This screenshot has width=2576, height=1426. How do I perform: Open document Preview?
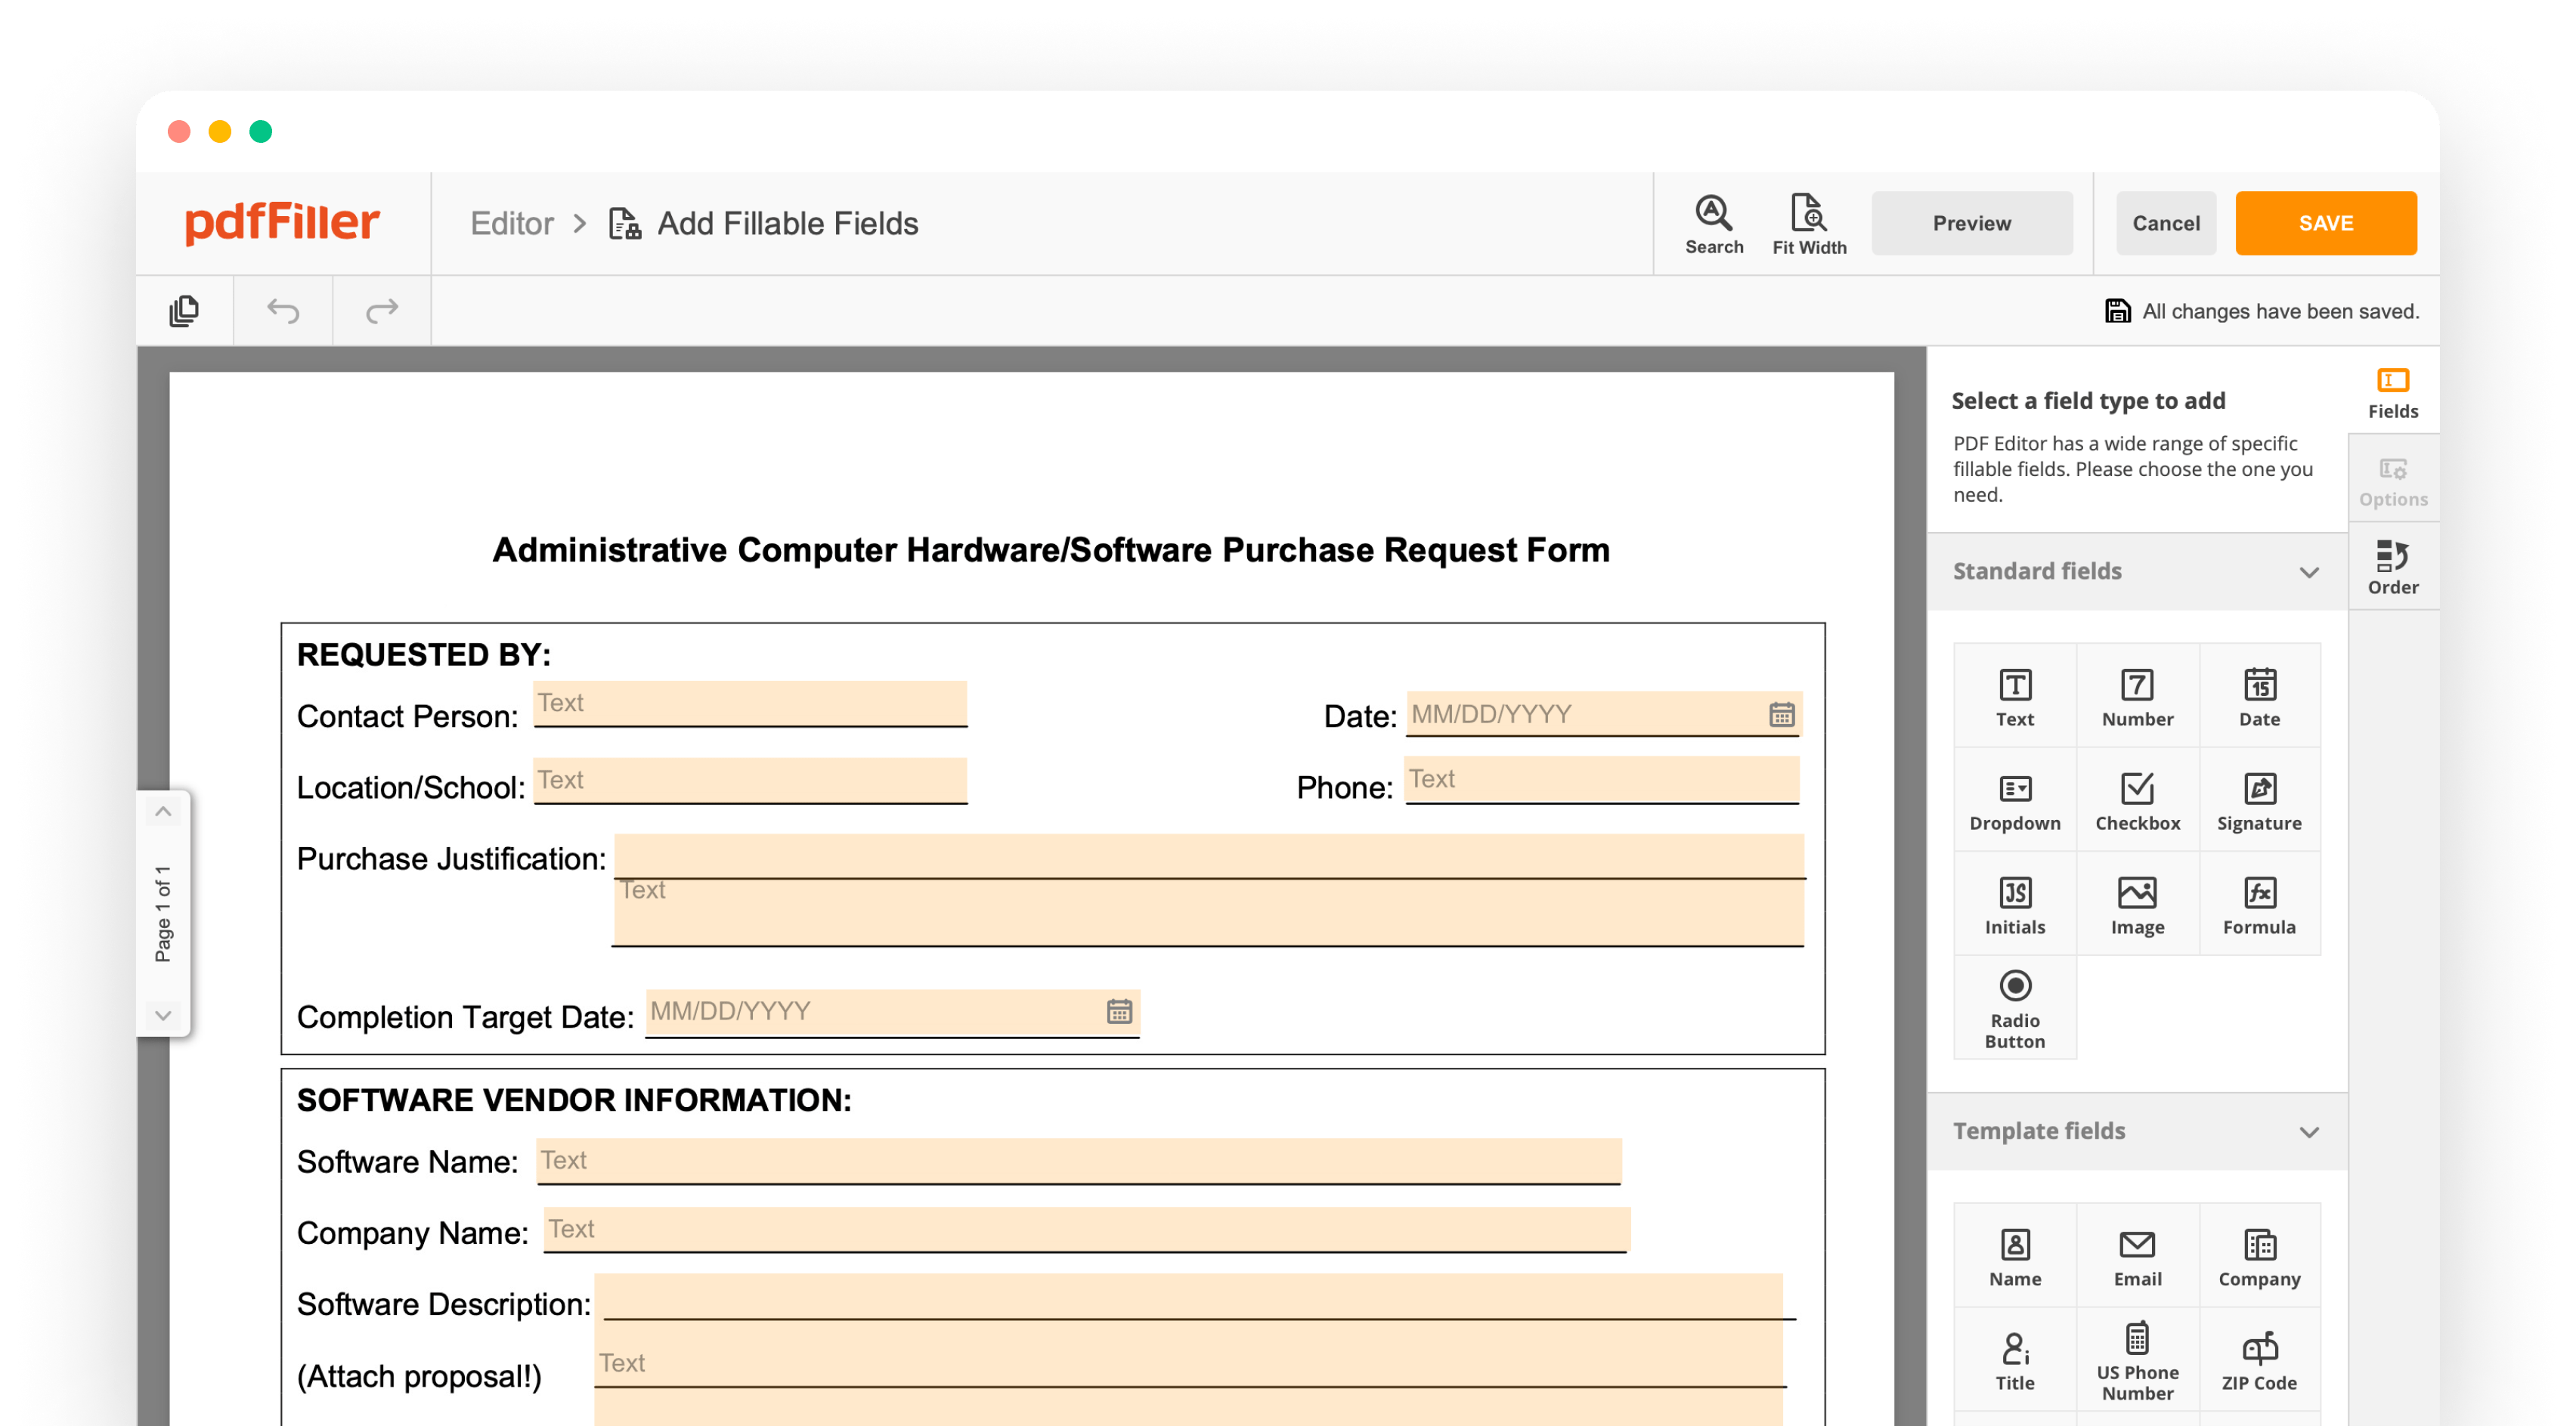point(1971,222)
